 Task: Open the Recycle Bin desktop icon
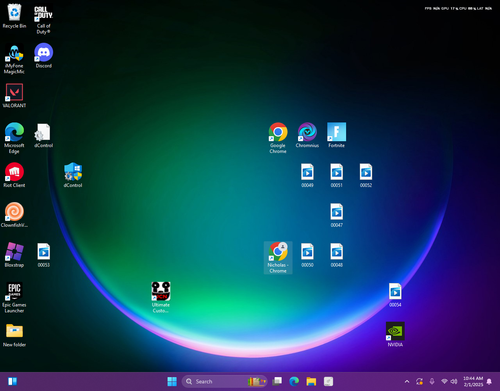click(14, 16)
